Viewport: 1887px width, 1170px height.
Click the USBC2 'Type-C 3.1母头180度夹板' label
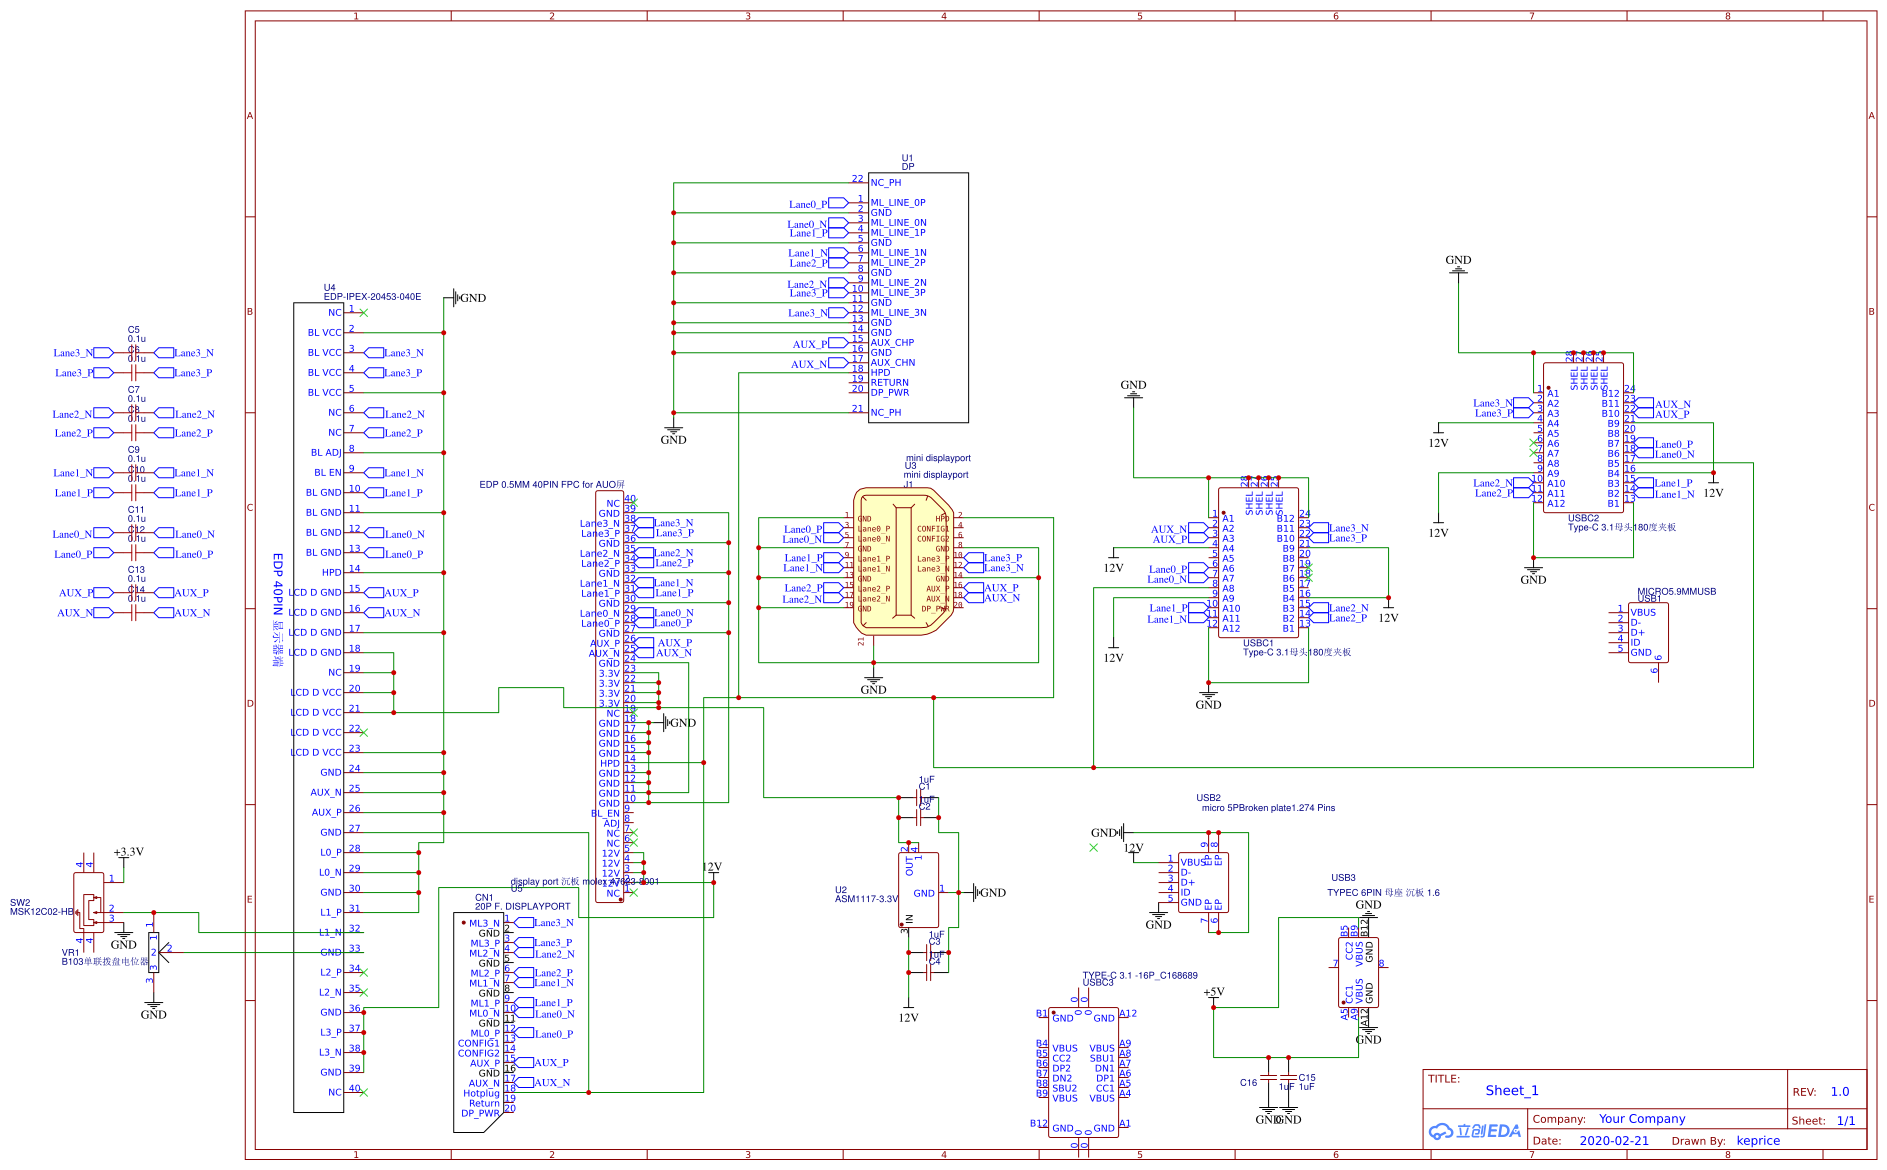point(1622,527)
